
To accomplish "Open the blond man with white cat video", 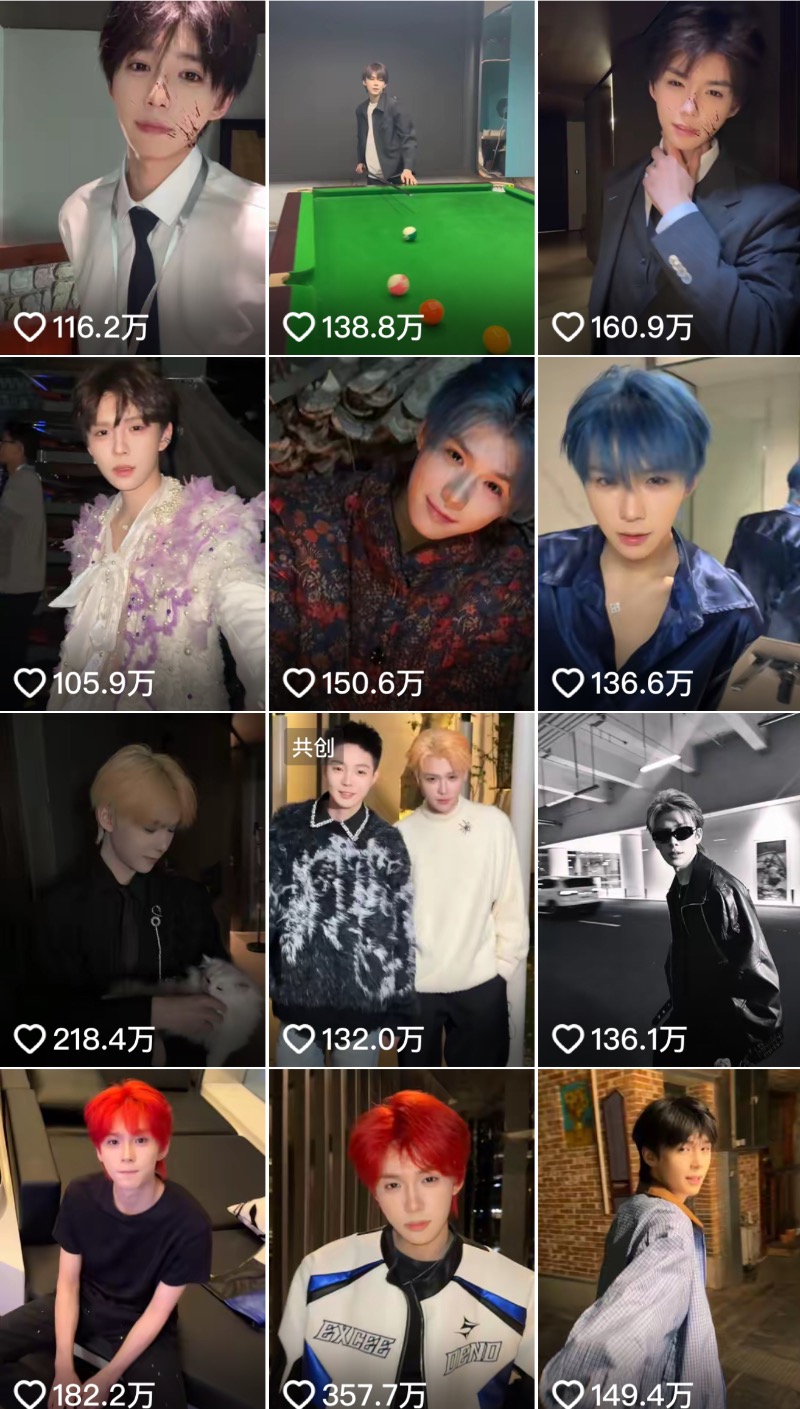I will (133, 890).
